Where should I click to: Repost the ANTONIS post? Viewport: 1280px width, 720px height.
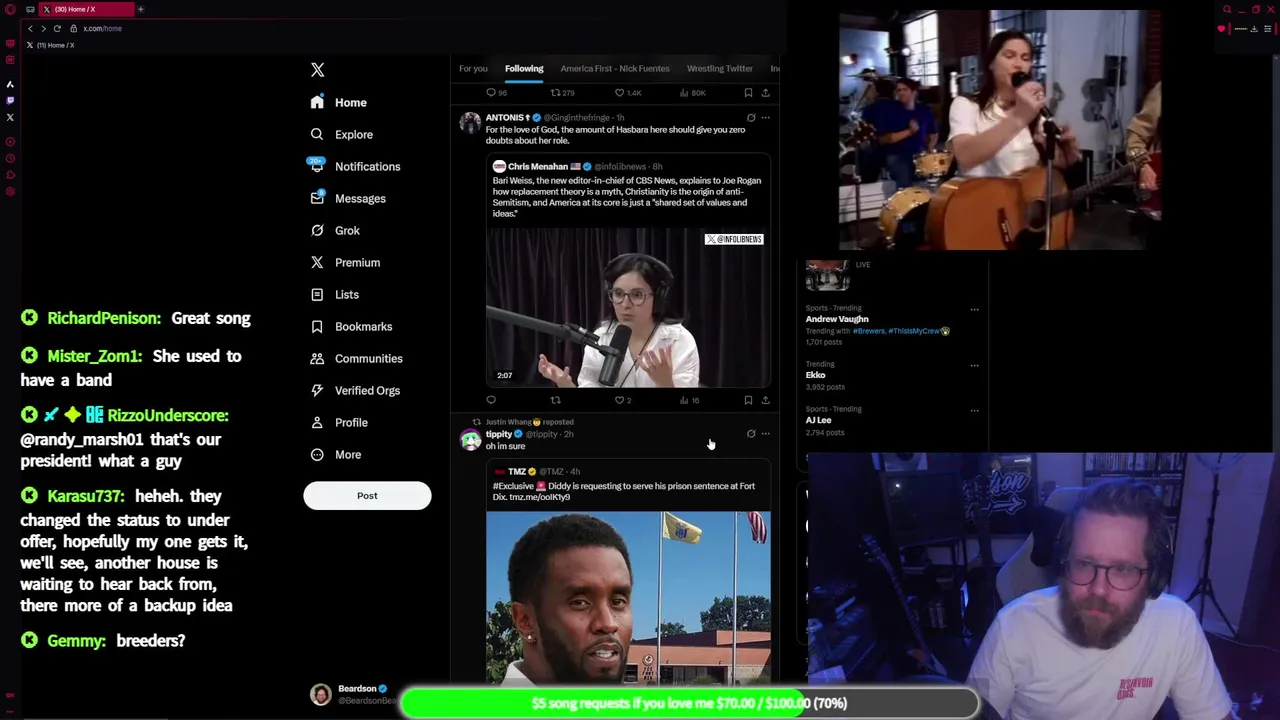[556, 400]
